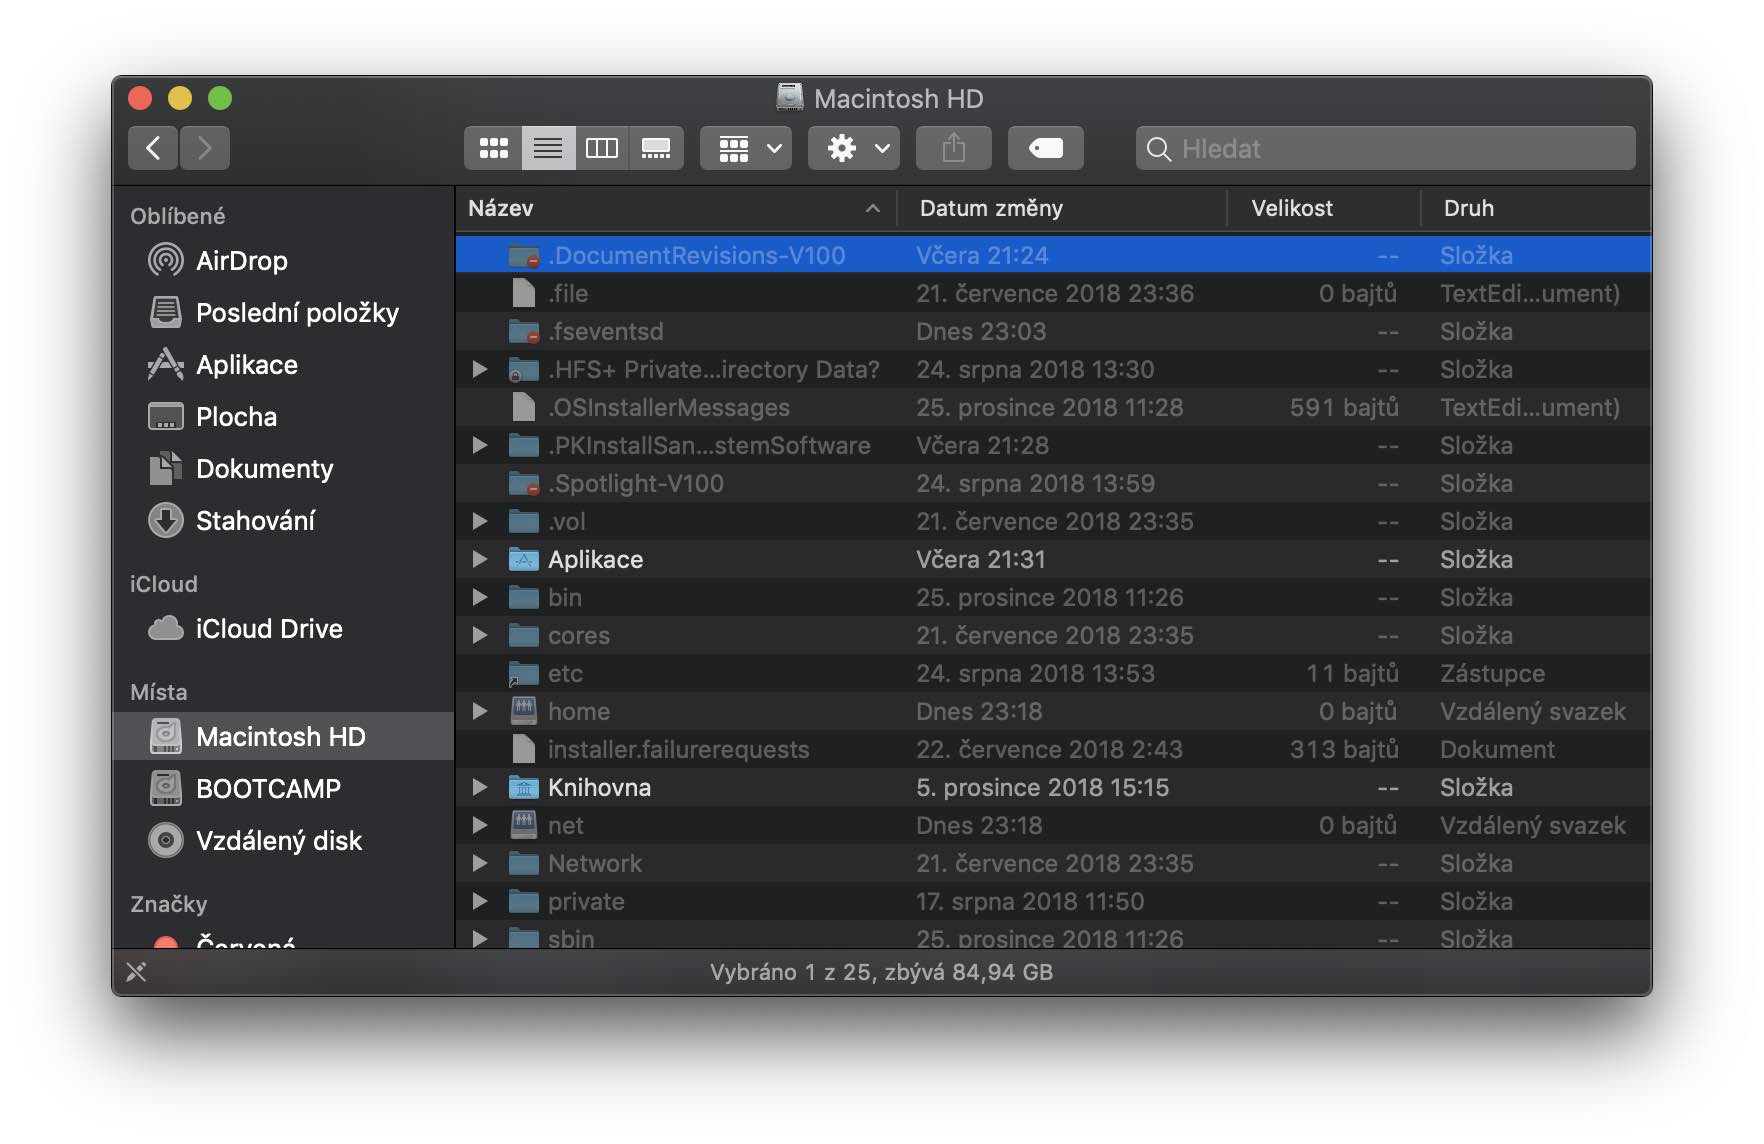Switch to gallery view
This screenshot has width=1764, height=1144.
click(656, 148)
